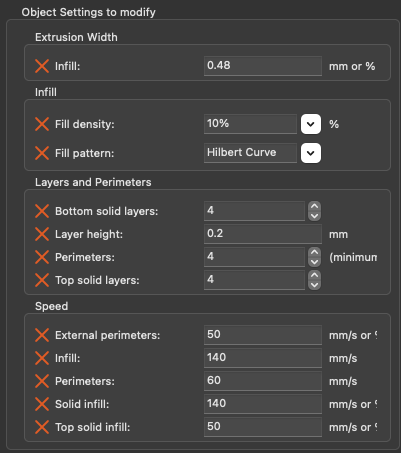Click the Solid infill label
401x453 pixels.
tap(82, 404)
